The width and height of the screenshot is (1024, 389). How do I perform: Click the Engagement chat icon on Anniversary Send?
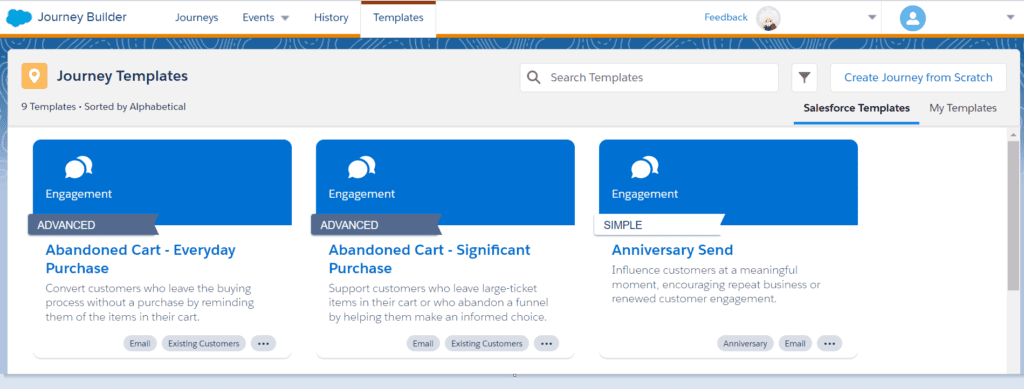tap(645, 168)
